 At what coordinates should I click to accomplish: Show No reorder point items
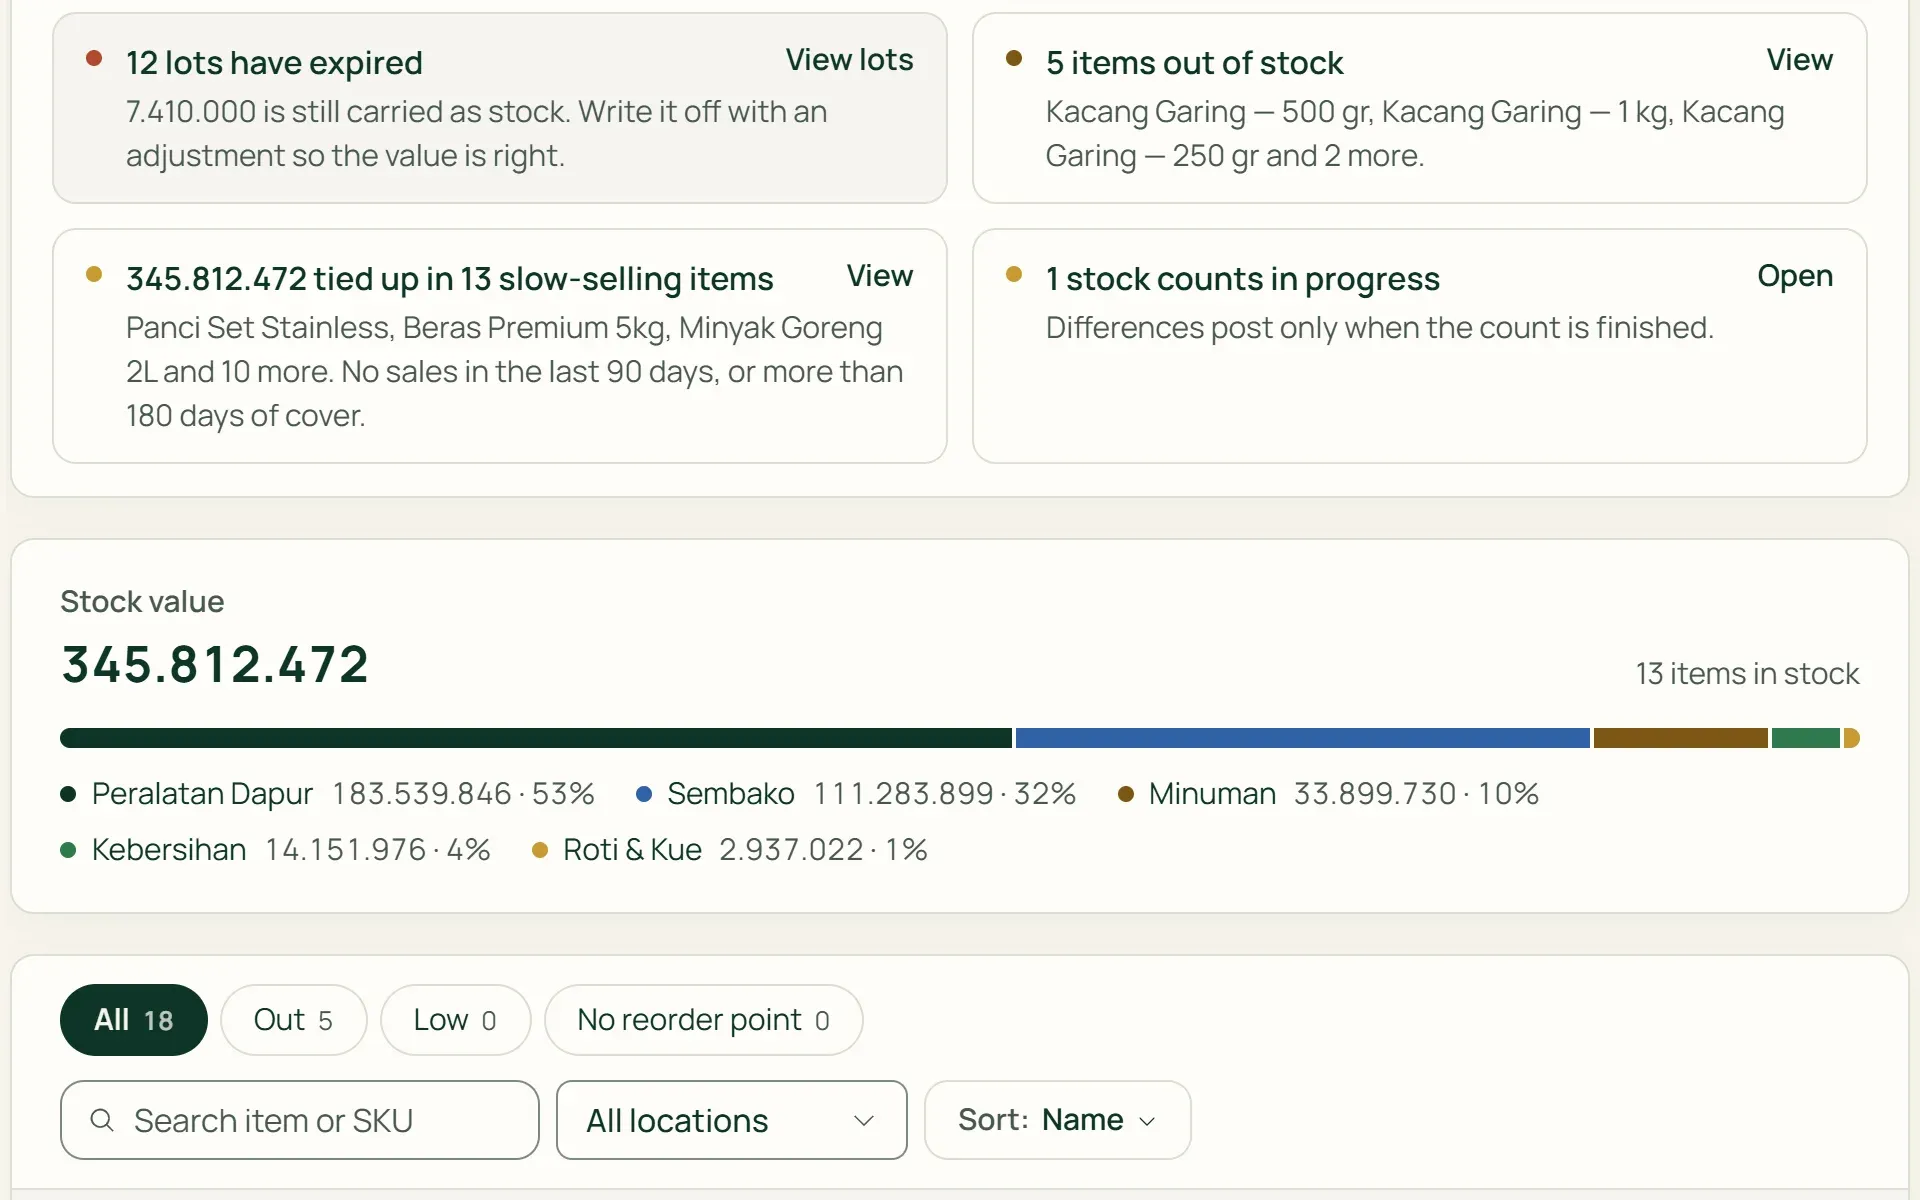pyautogui.click(x=703, y=1020)
